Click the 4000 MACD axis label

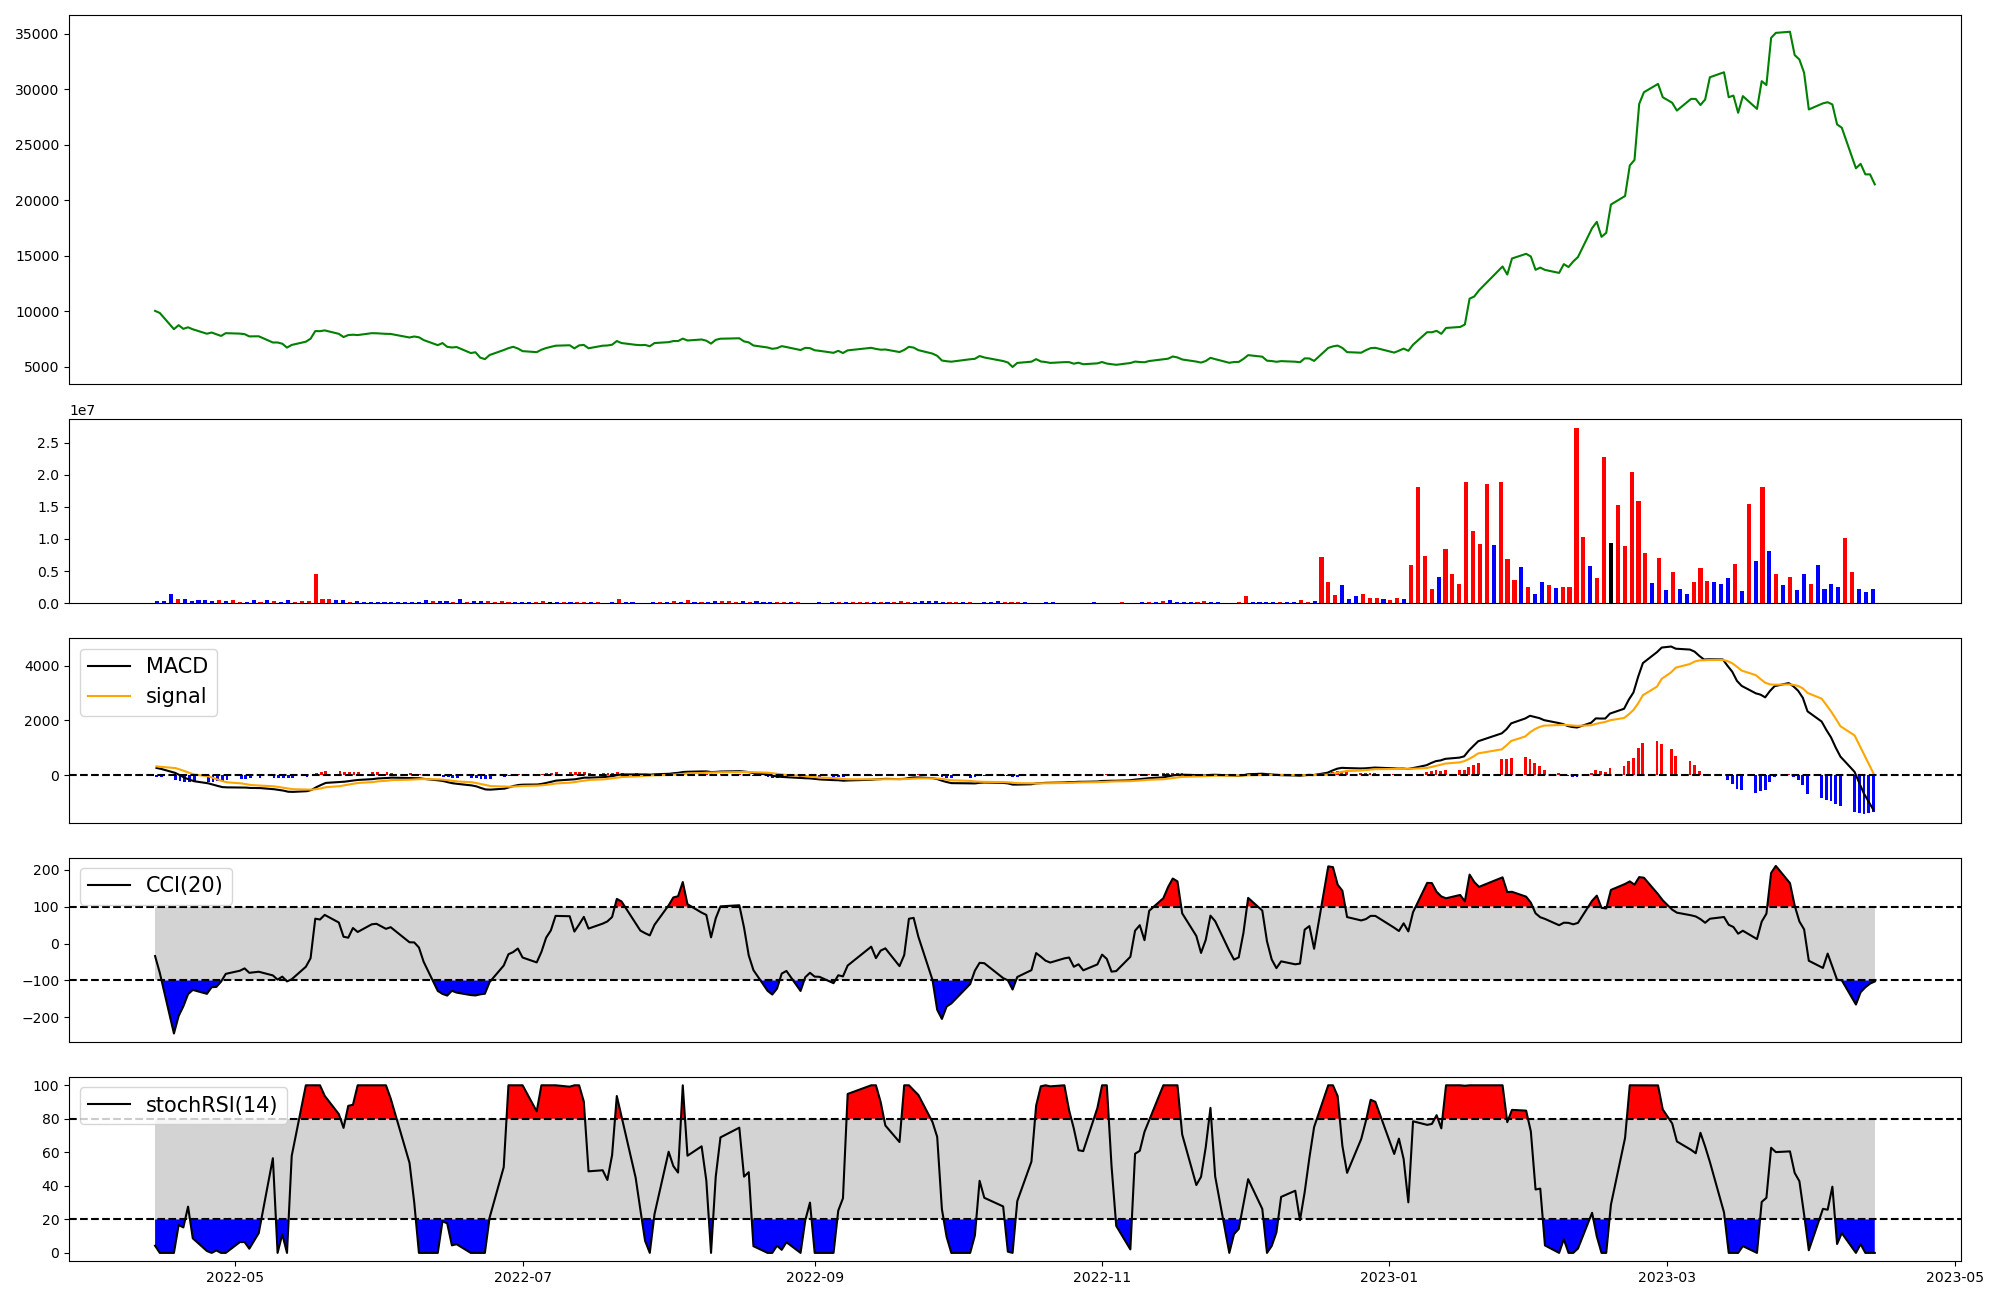coord(42,666)
